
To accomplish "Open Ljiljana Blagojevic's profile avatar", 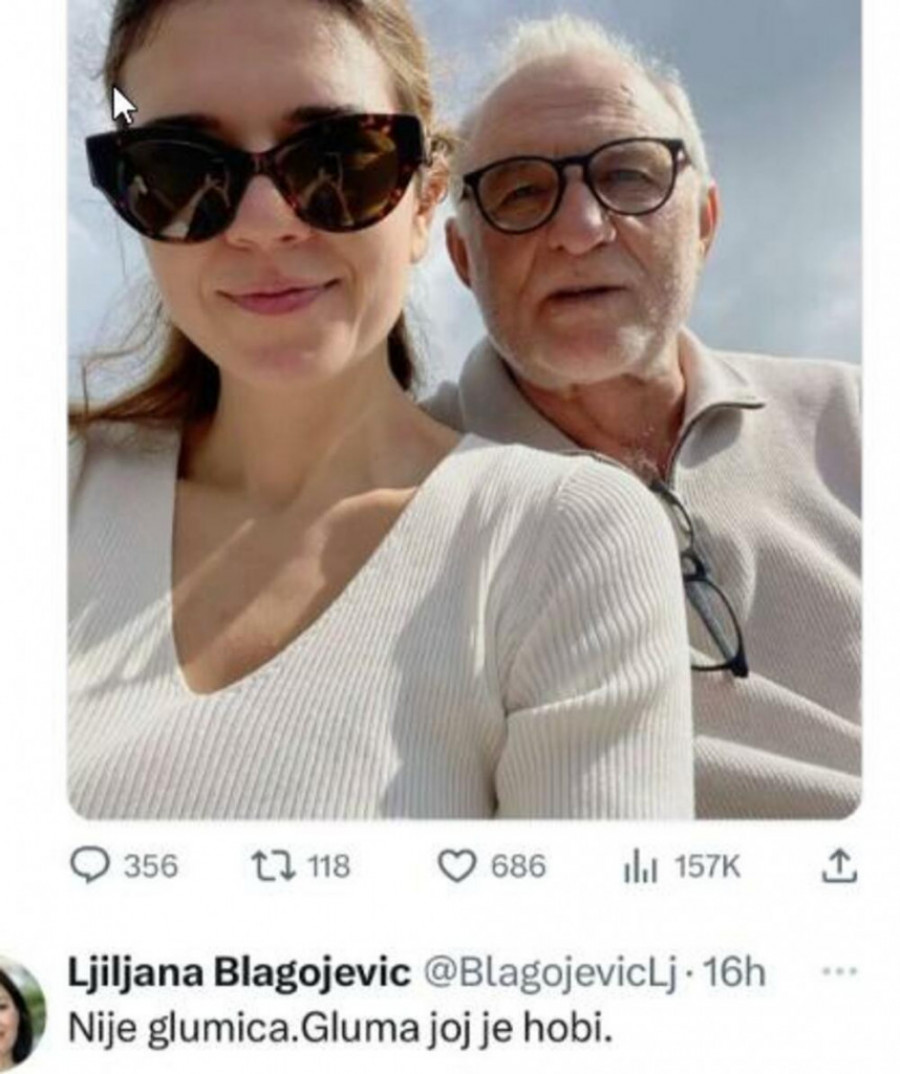I will click(20, 1012).
